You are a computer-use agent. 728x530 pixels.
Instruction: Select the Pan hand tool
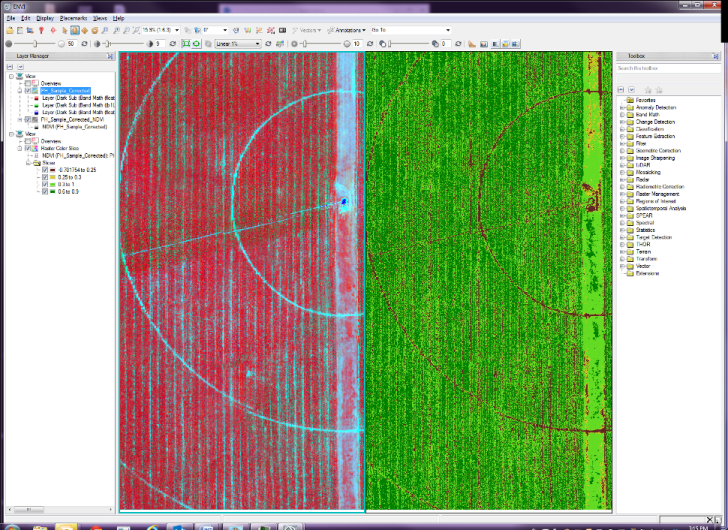coord(75,31)
